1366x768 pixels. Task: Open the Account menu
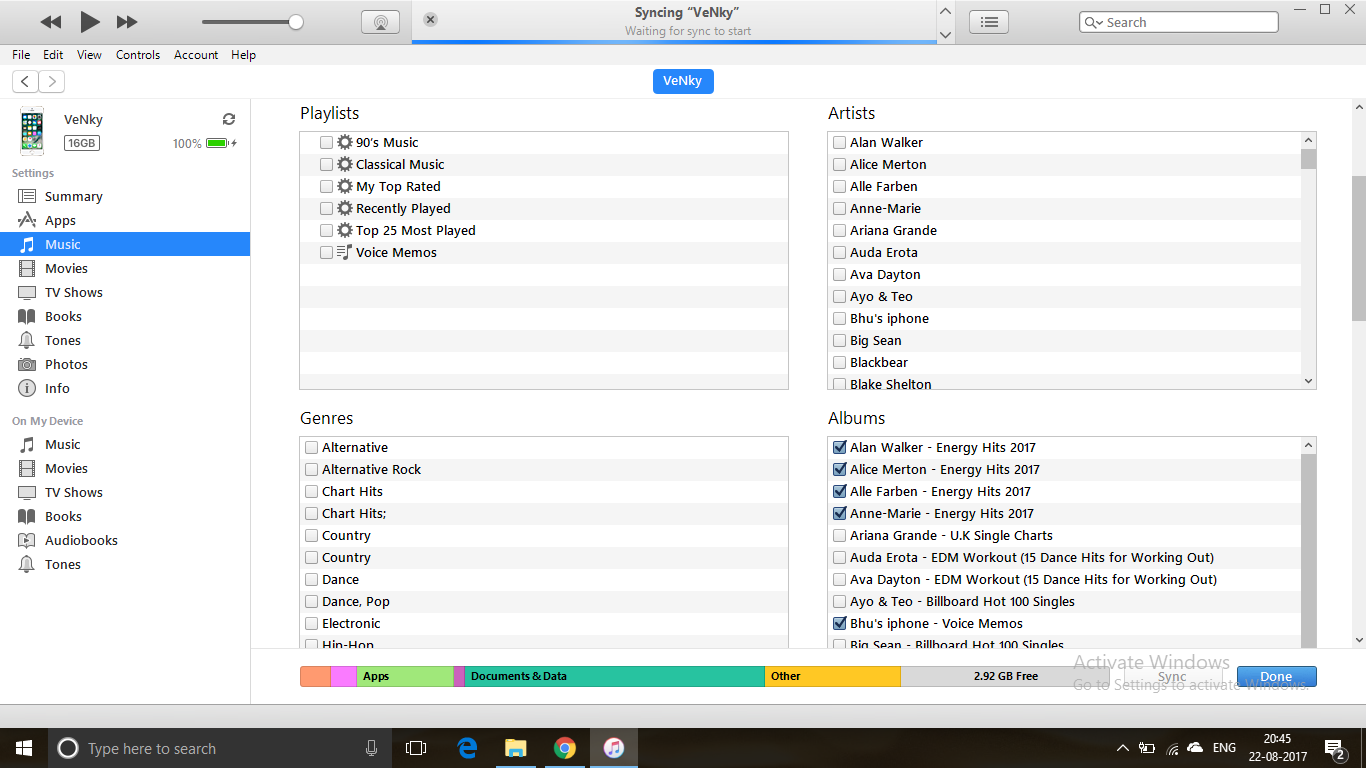tap(196, 55)
